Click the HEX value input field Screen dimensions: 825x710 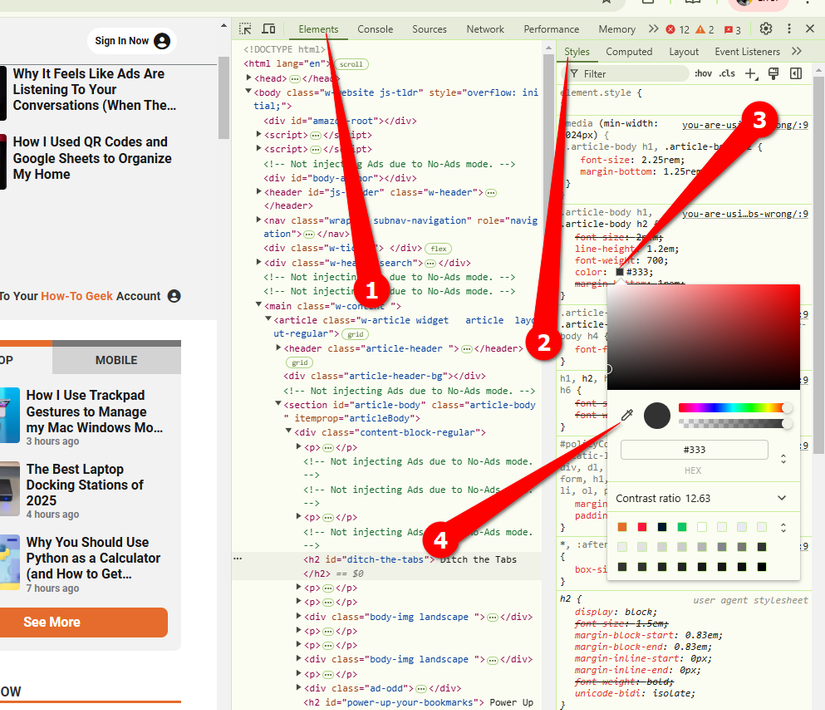(x=694, y=449)
